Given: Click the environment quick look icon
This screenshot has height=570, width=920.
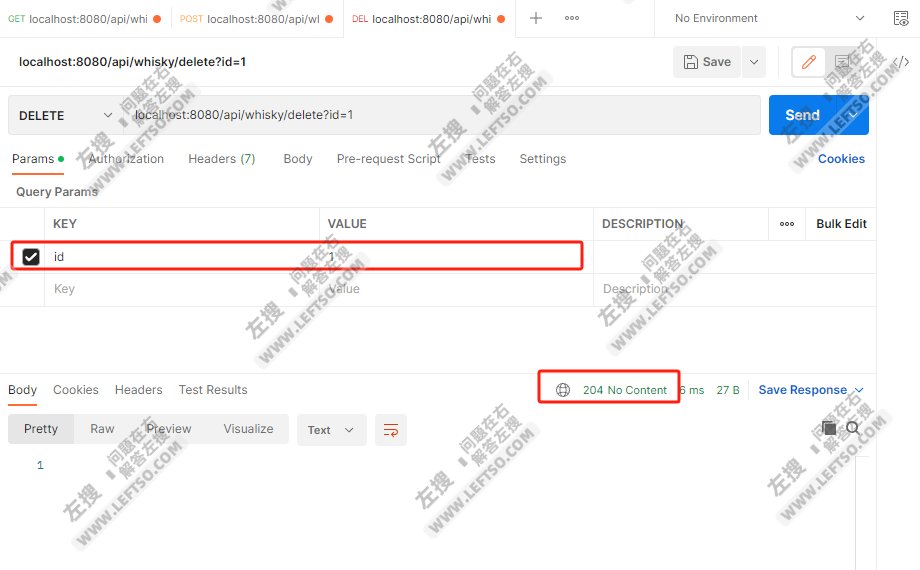Looking at the screenshot, I should 900,18.
